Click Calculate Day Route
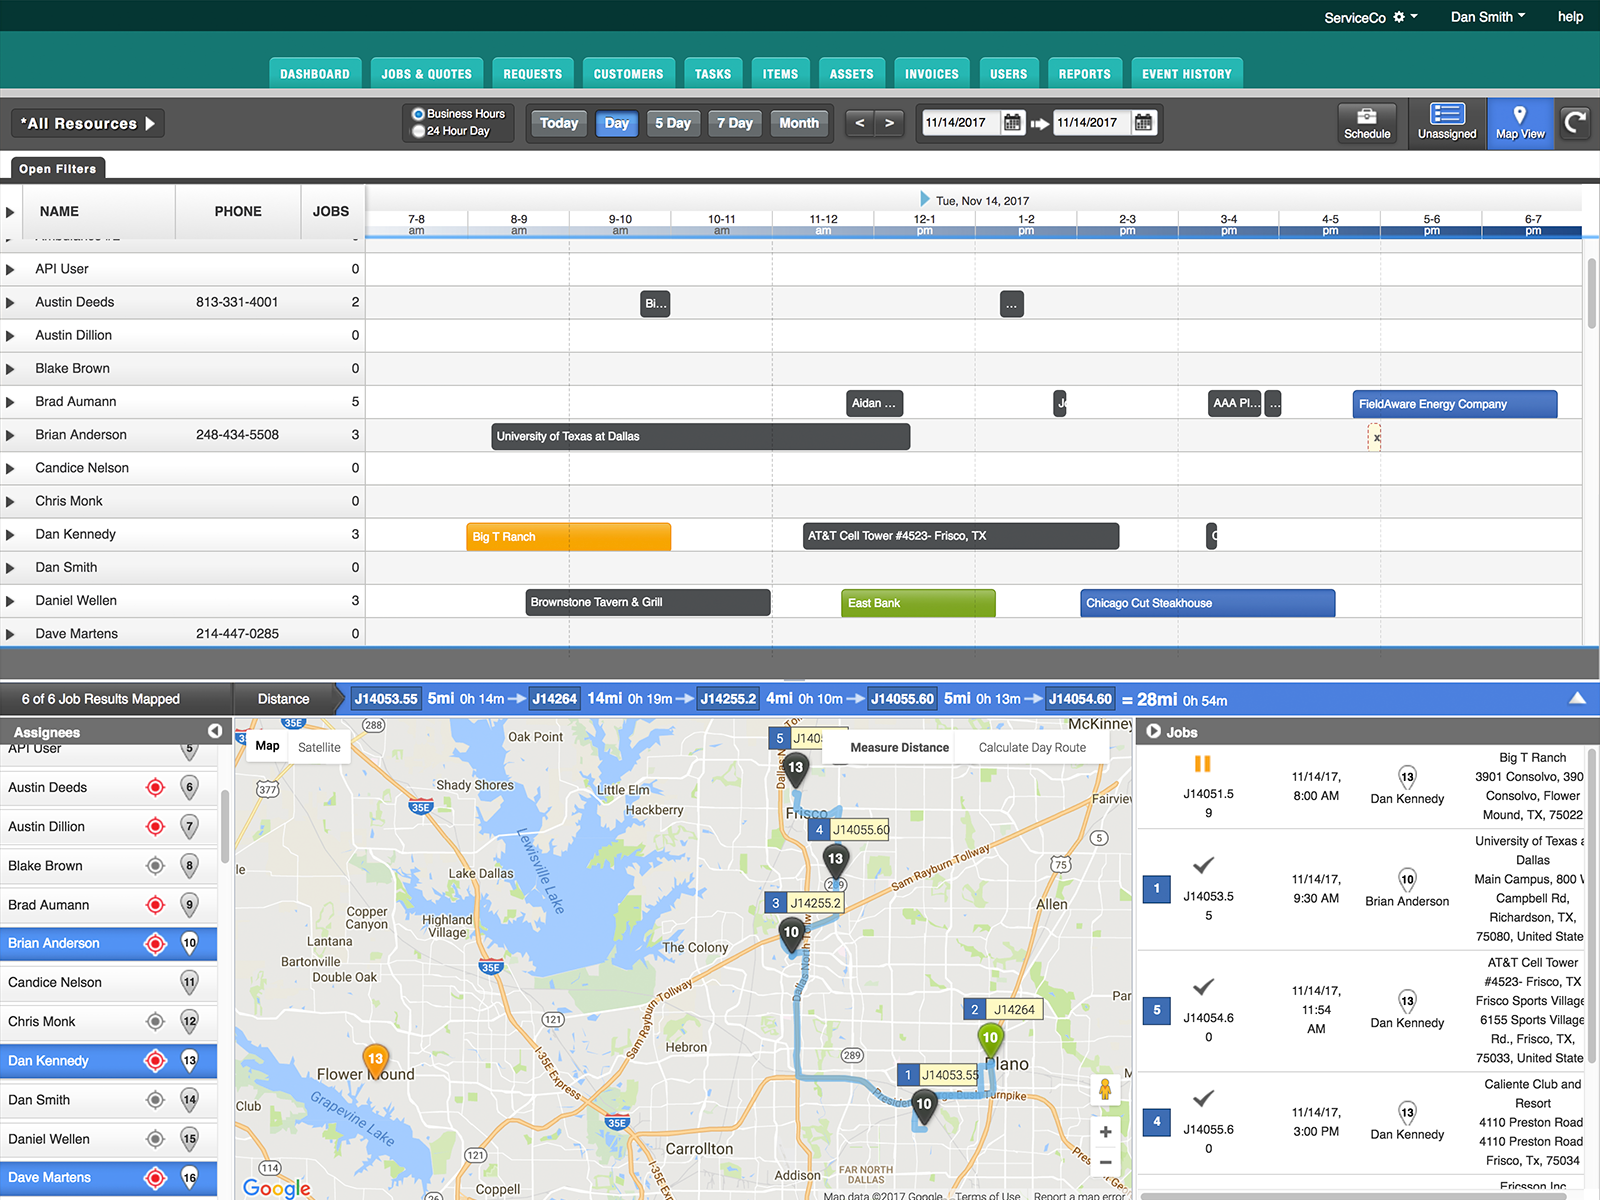Viewport: 1600px width, 1200px height. (1032, 747)
